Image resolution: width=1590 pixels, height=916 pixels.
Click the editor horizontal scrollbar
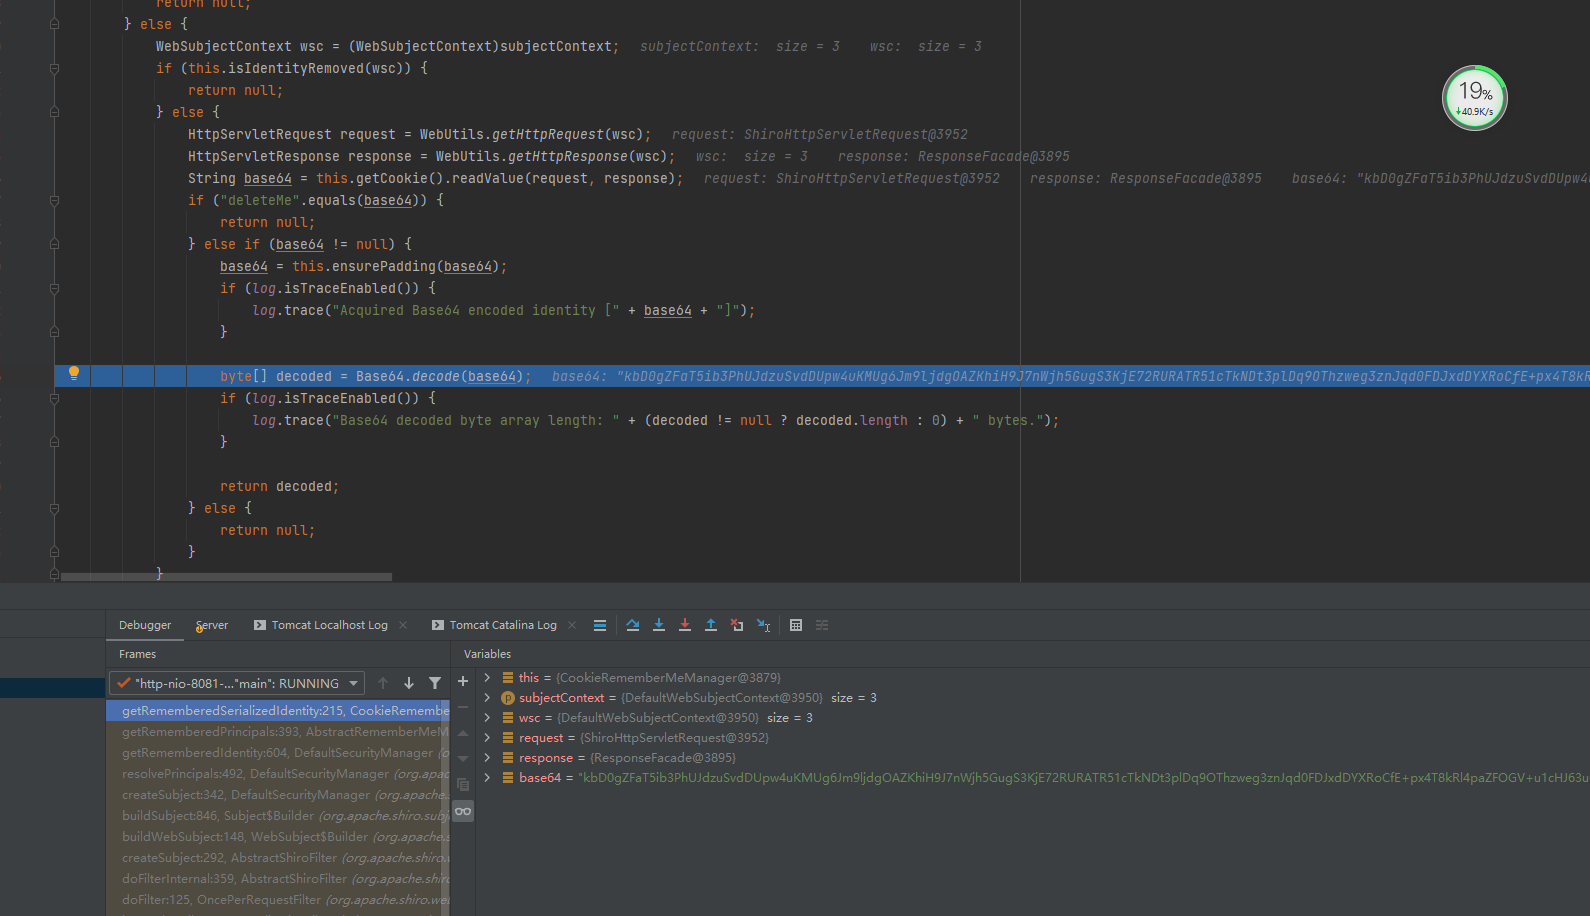click(x=226, y=577)
